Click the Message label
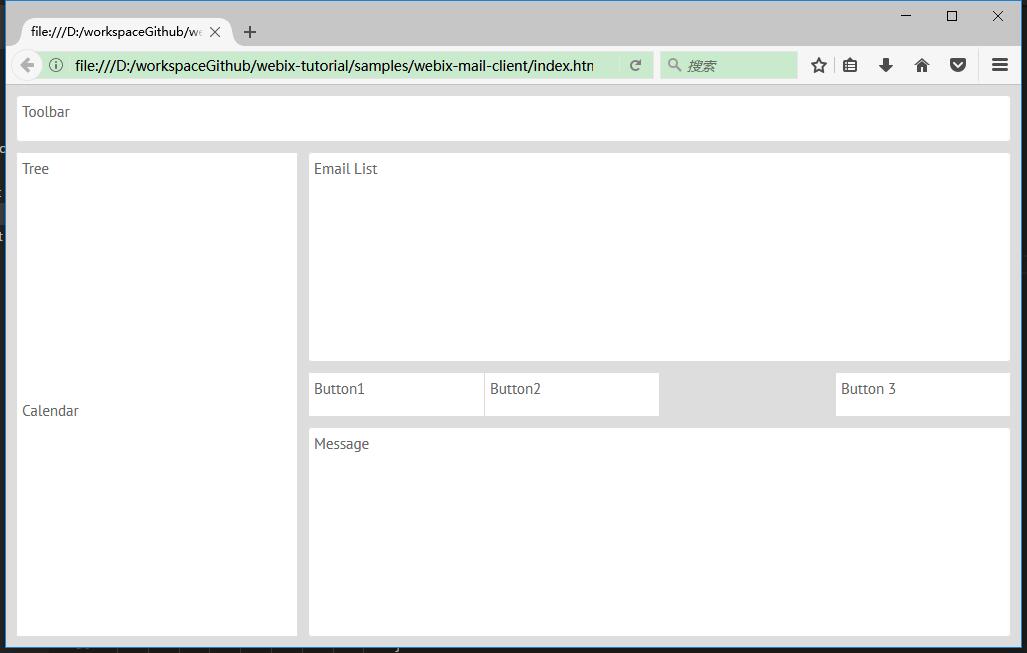The width and height of the screenshot is (1027, 653). click(x=341, y=444)
